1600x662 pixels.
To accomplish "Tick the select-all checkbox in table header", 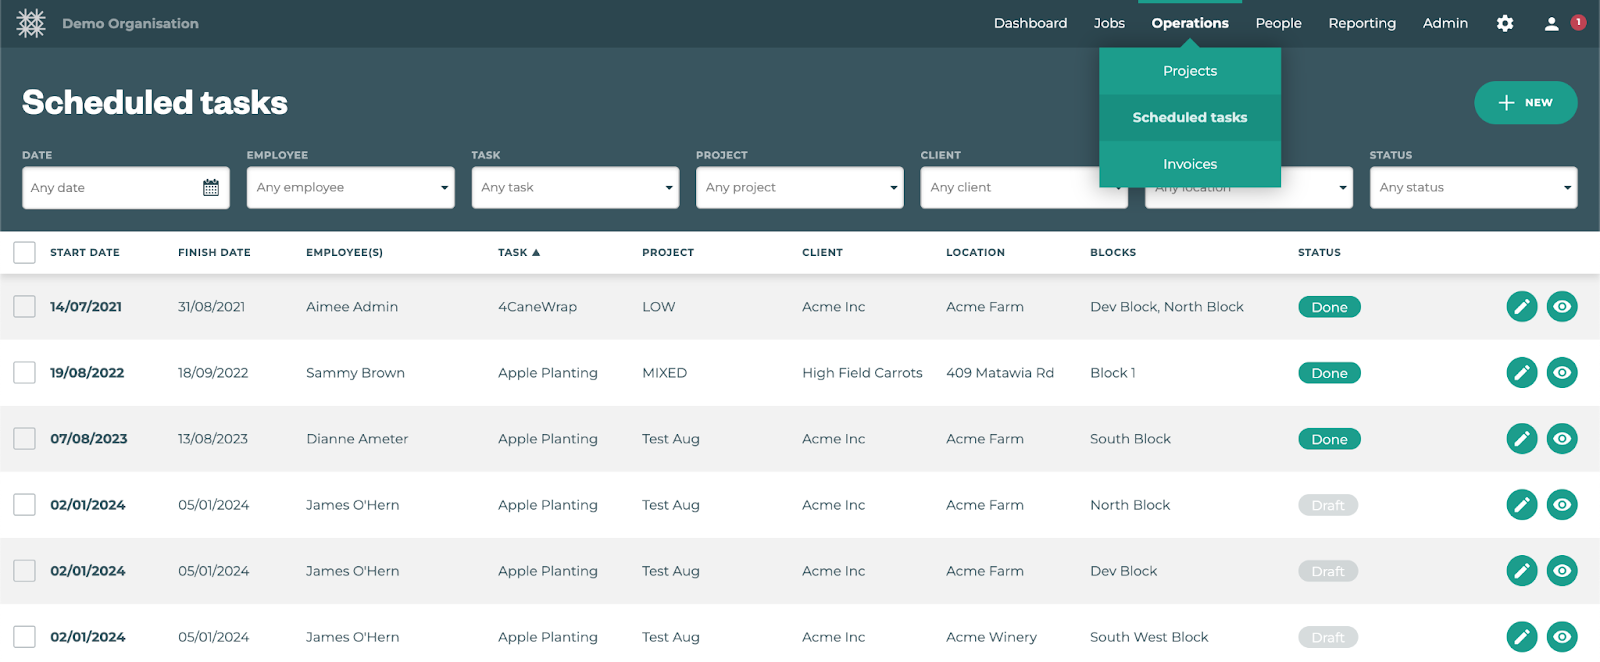I will tap(25, 253).
